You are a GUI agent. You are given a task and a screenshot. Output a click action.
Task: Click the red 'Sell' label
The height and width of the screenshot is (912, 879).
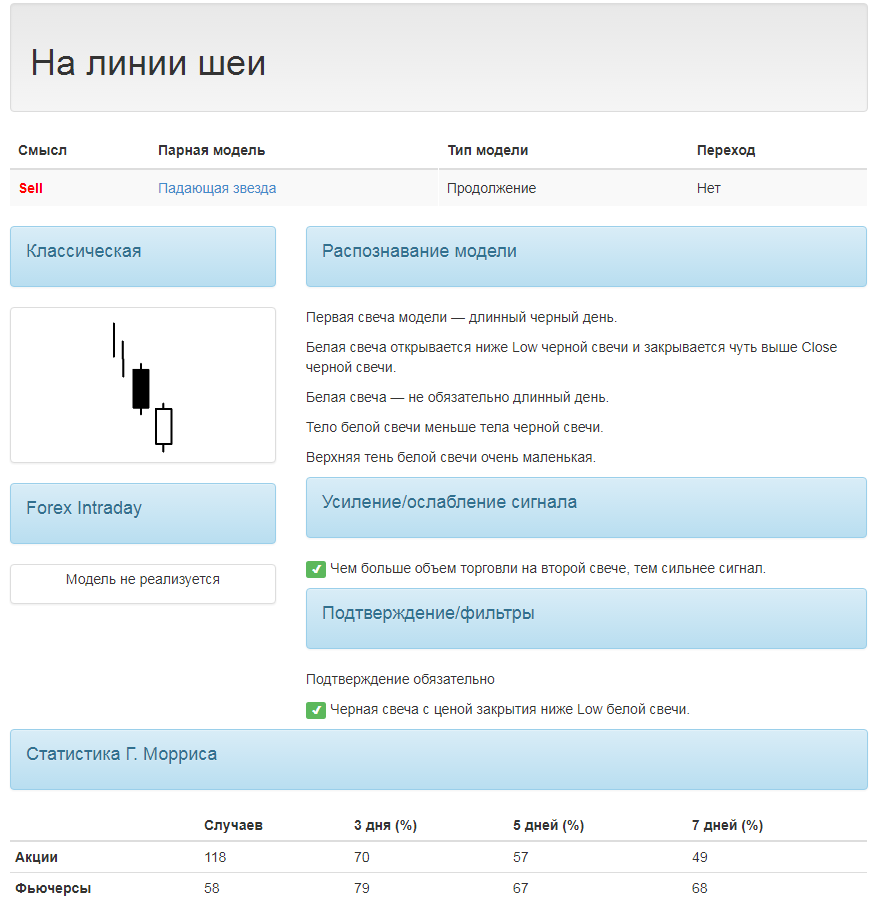[x=31, y=188]
